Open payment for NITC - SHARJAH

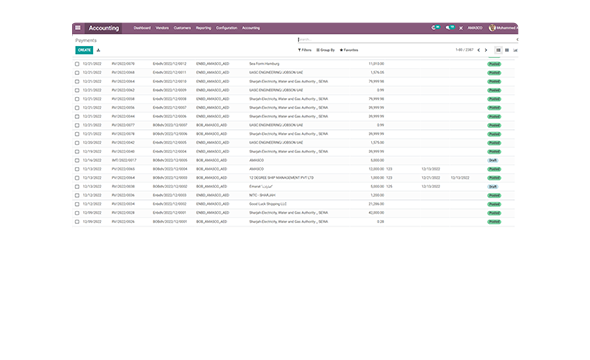pyautogui.click(x=262, y=196)
